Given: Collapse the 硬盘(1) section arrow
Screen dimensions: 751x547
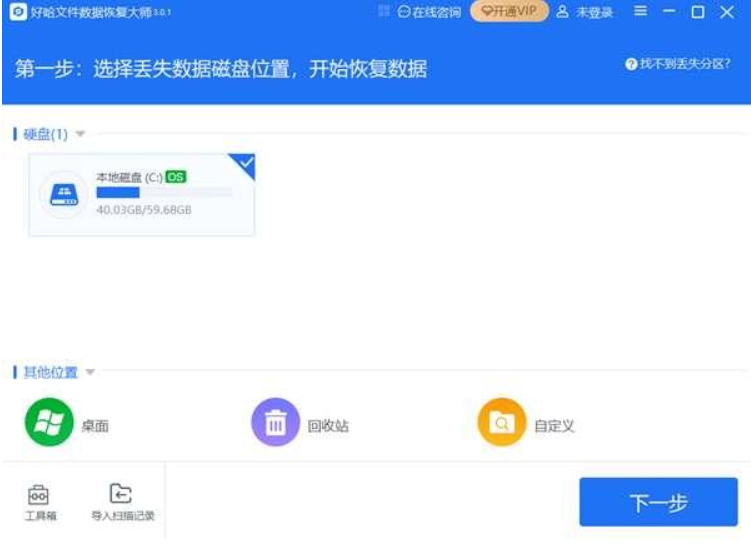Looking at the screenshot, I should [x=80, y=134].
